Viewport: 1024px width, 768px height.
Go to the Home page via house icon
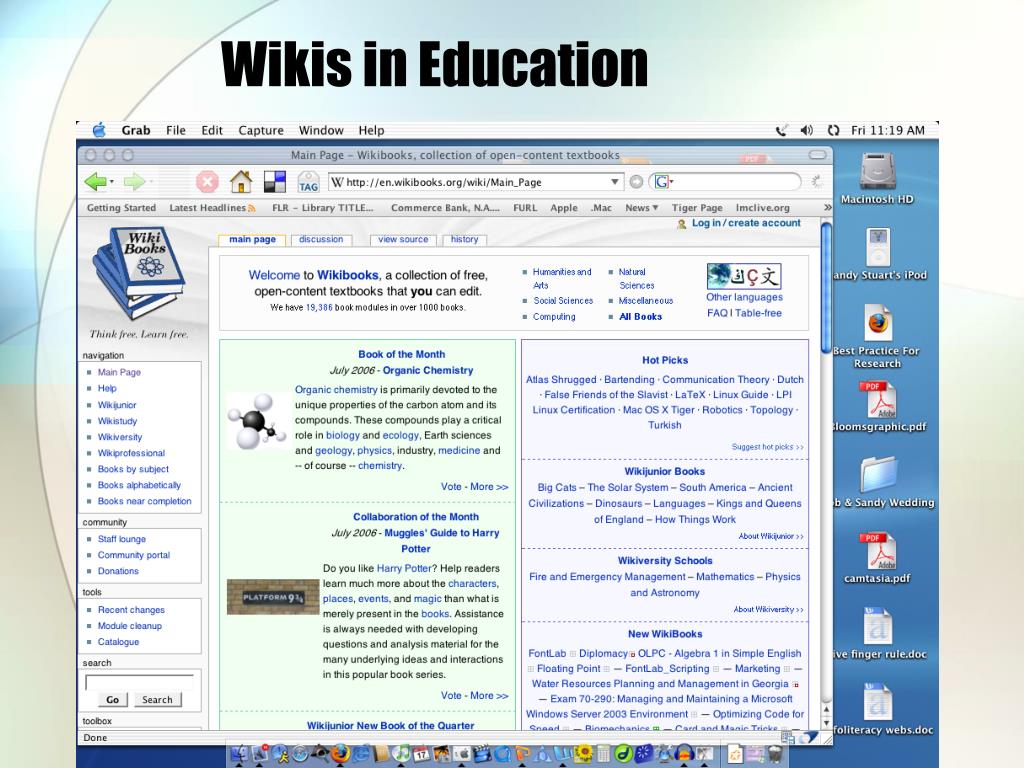tap(241, 182)
